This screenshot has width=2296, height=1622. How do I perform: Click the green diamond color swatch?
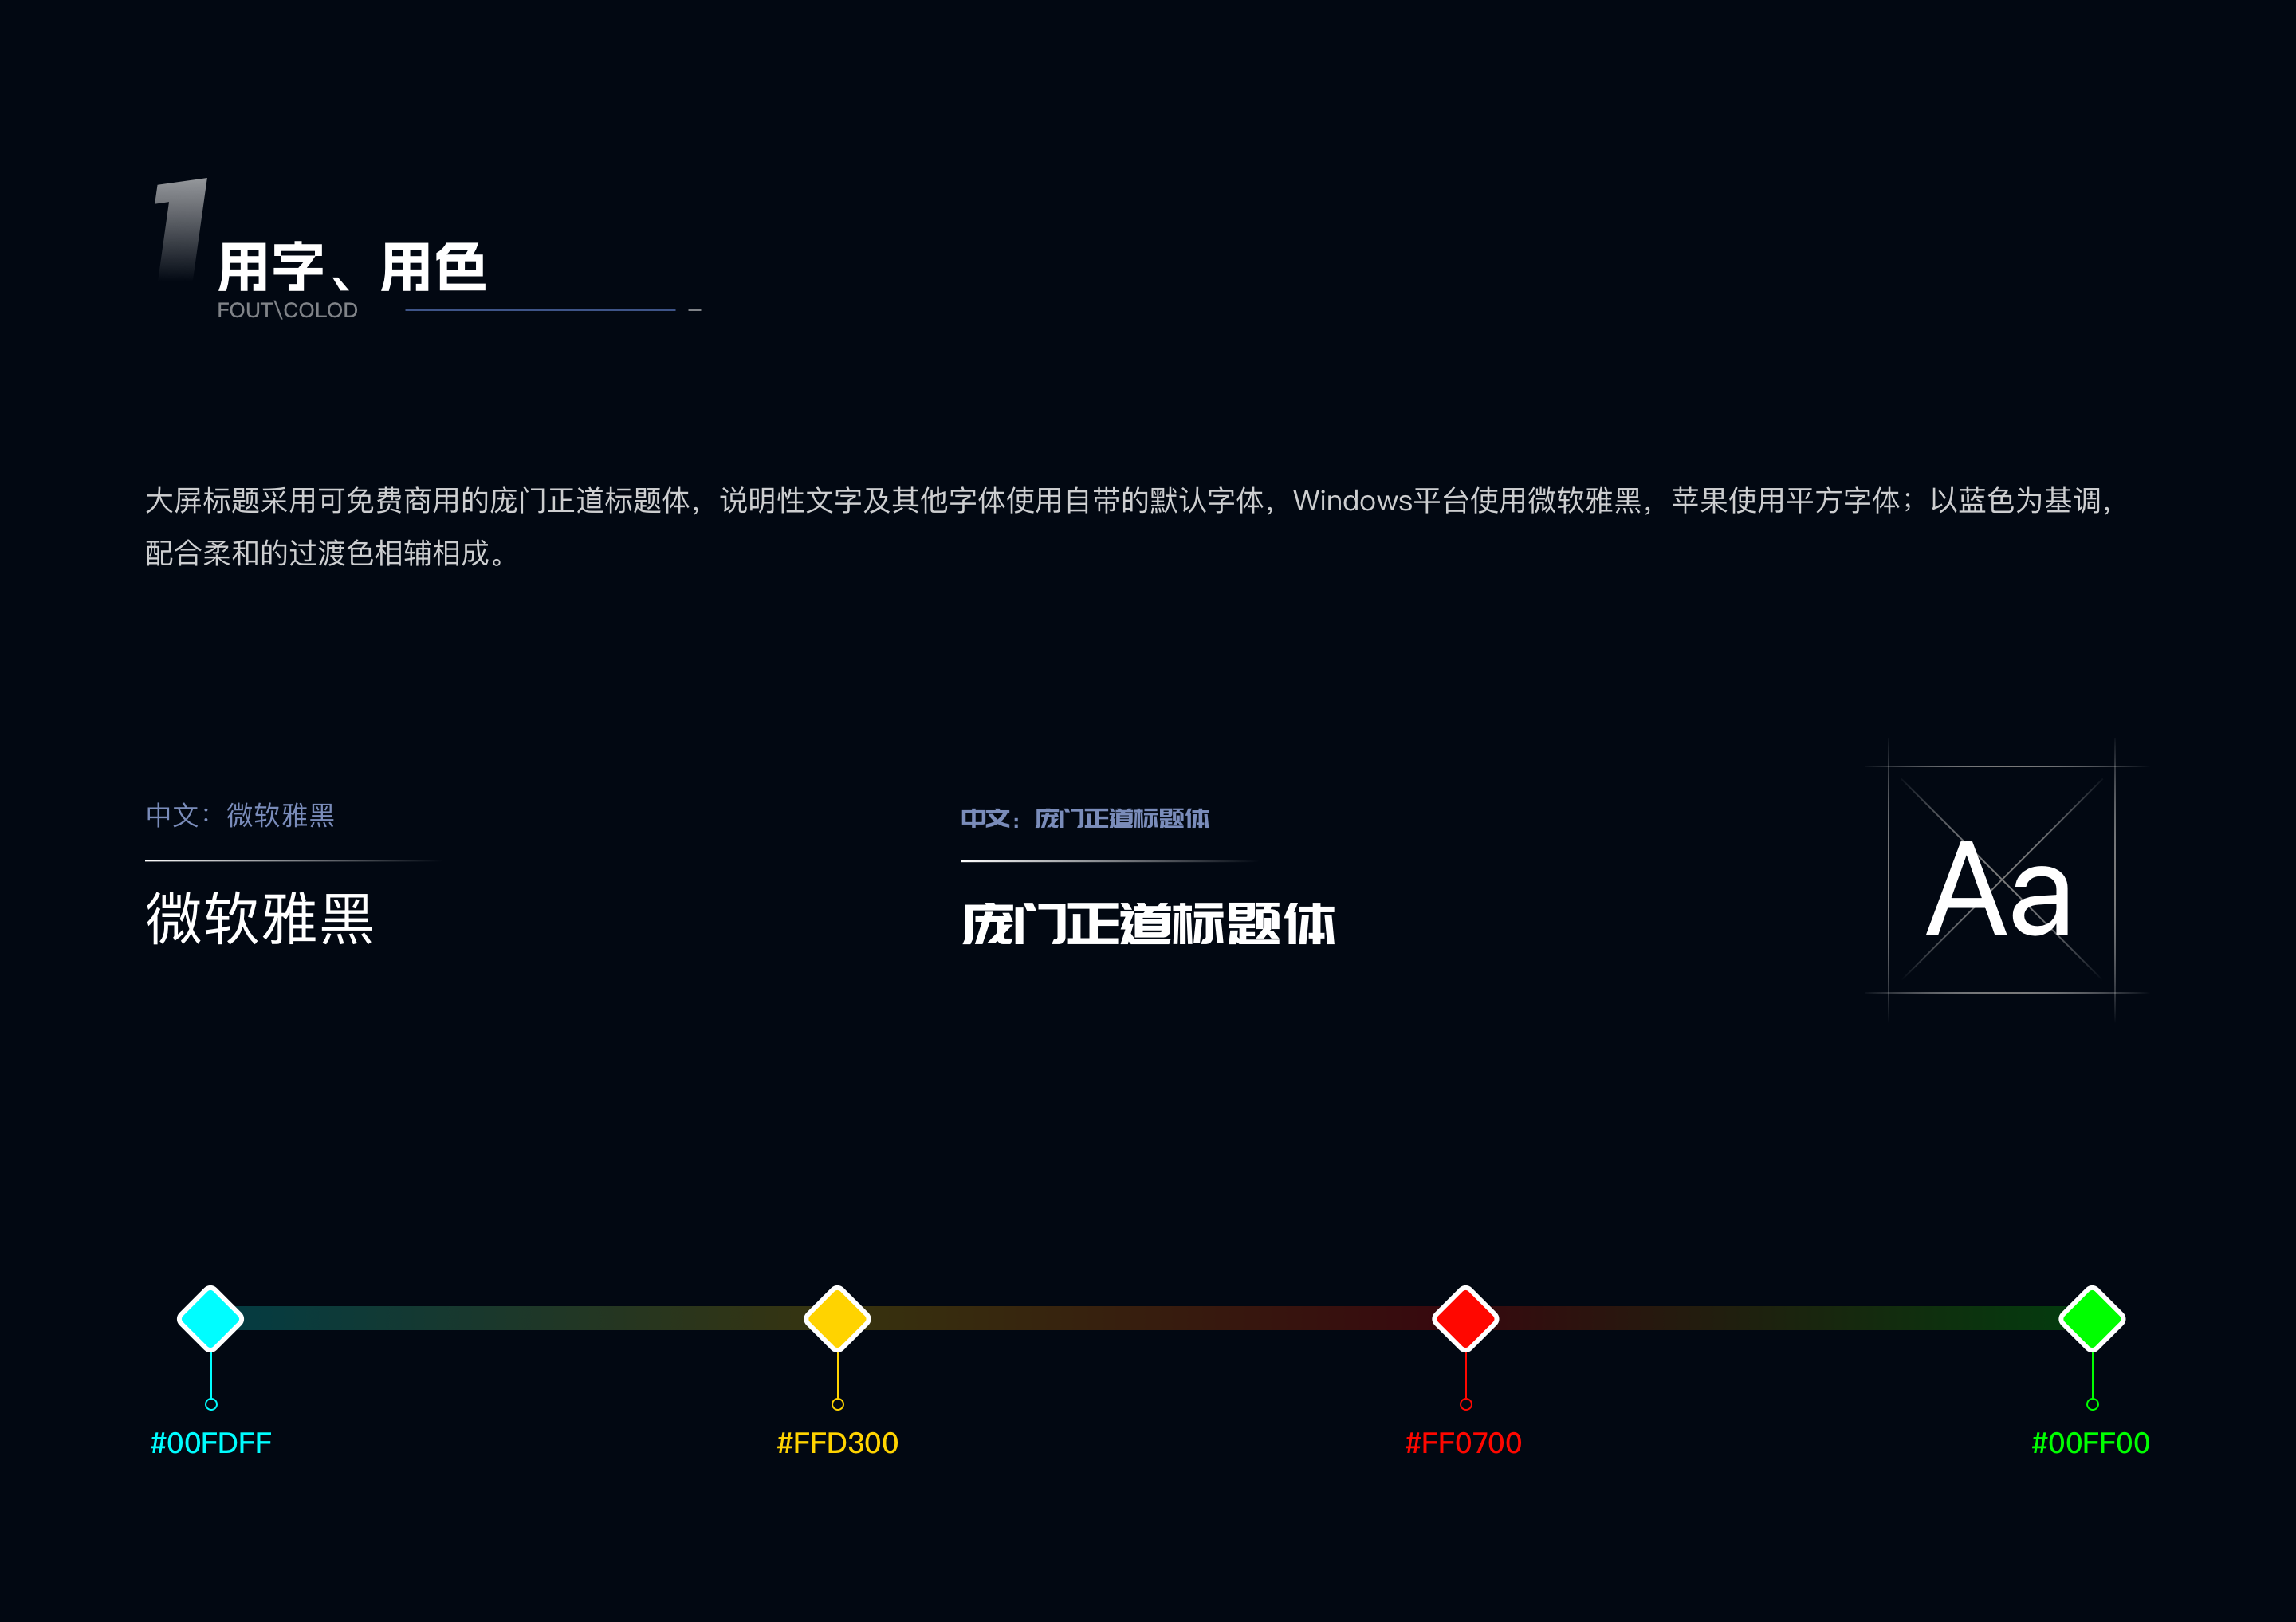pos(2092,1318)
